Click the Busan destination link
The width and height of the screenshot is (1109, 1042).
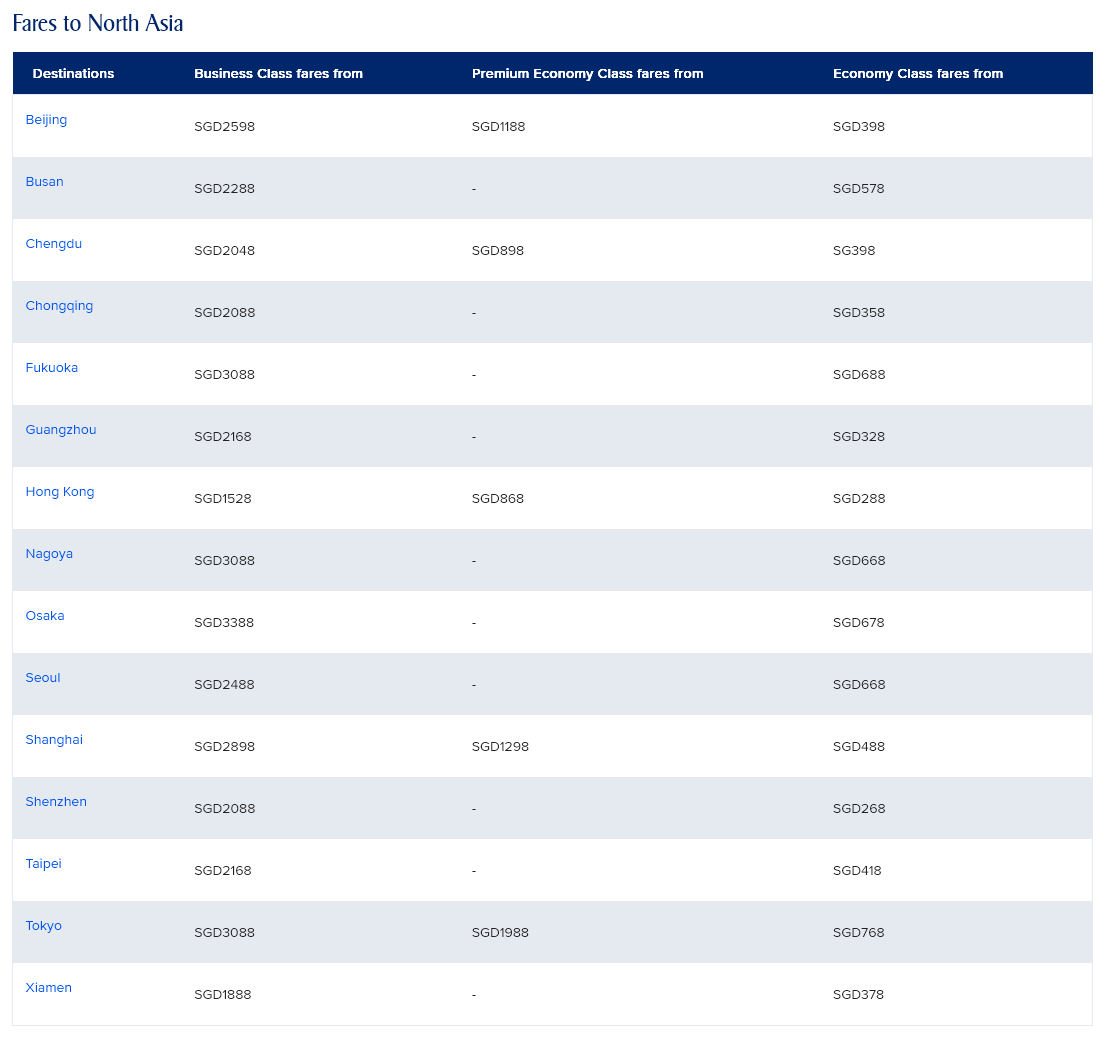click(x=44, y=182)
